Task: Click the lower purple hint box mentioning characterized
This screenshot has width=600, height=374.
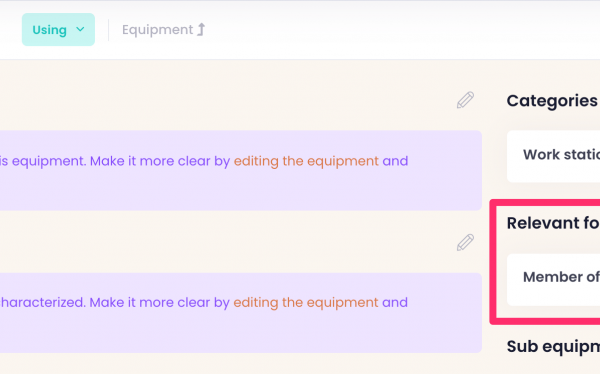Action: pyautogui.click(x=241, y=313)
